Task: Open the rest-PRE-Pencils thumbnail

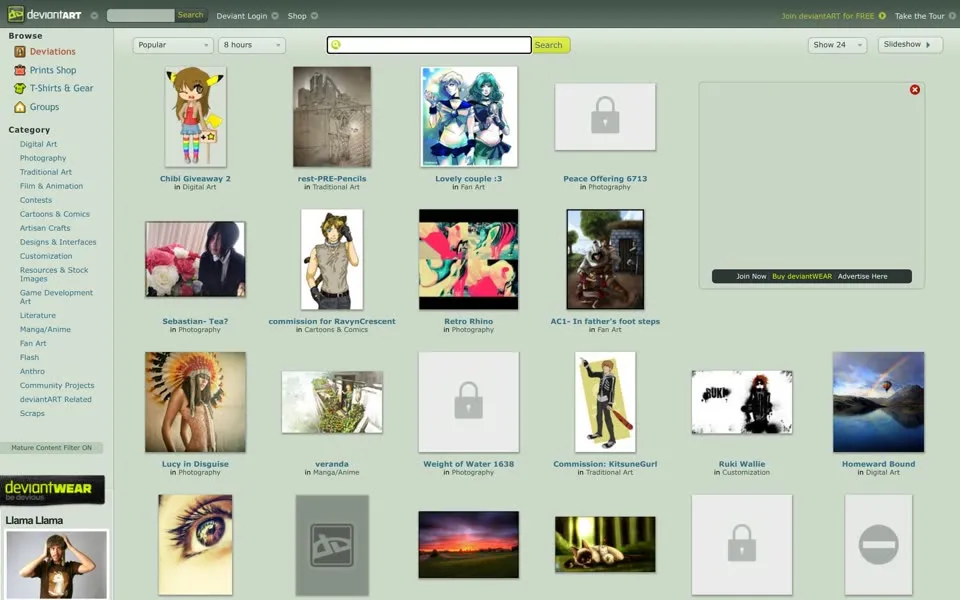Action: click(x=332, y=117)
